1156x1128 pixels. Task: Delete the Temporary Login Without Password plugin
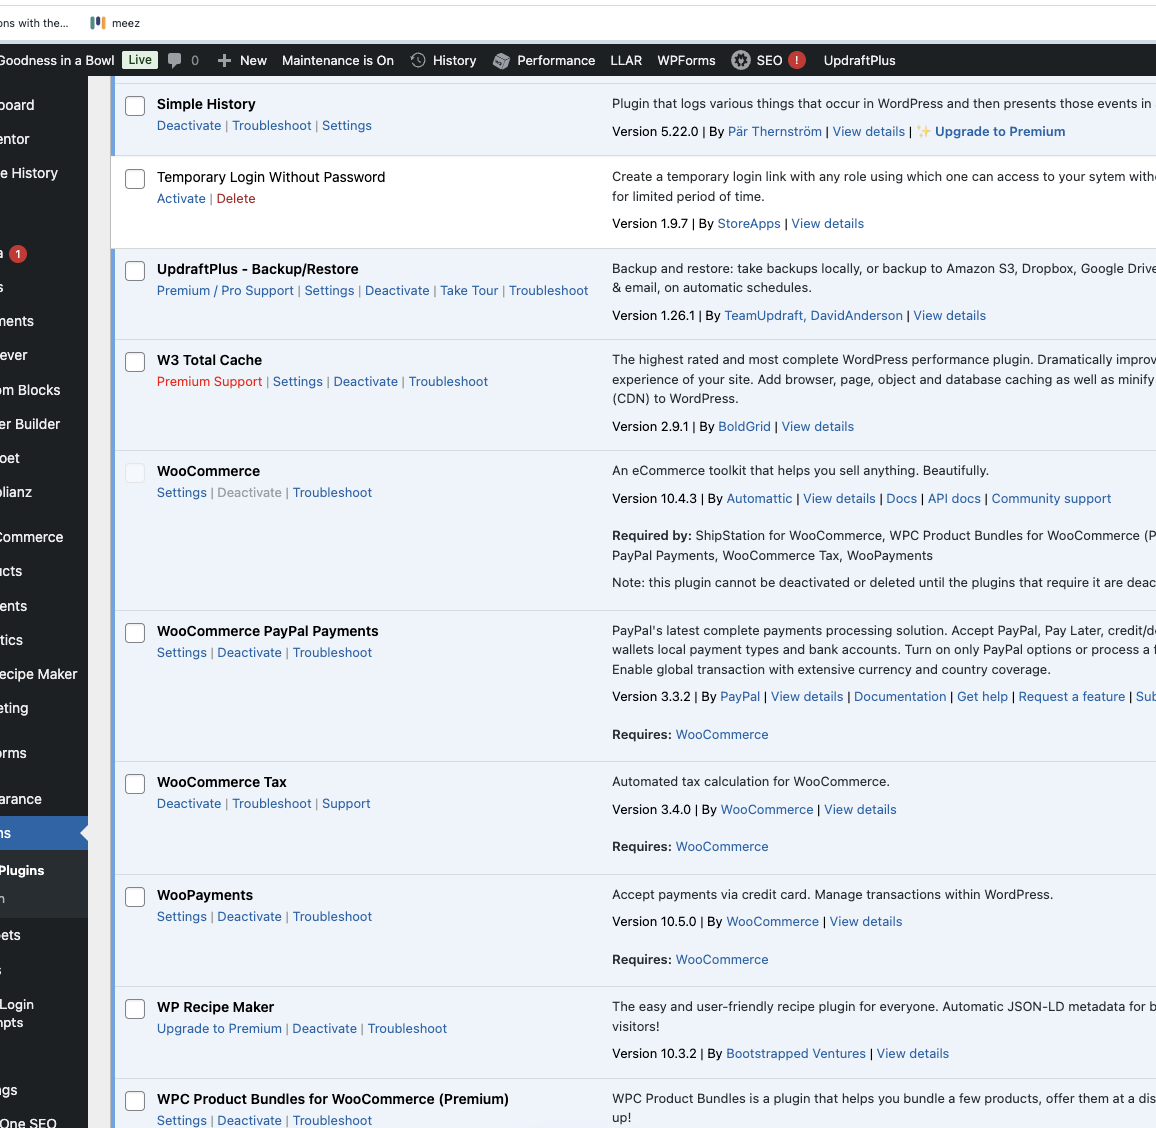pos(236,199)
